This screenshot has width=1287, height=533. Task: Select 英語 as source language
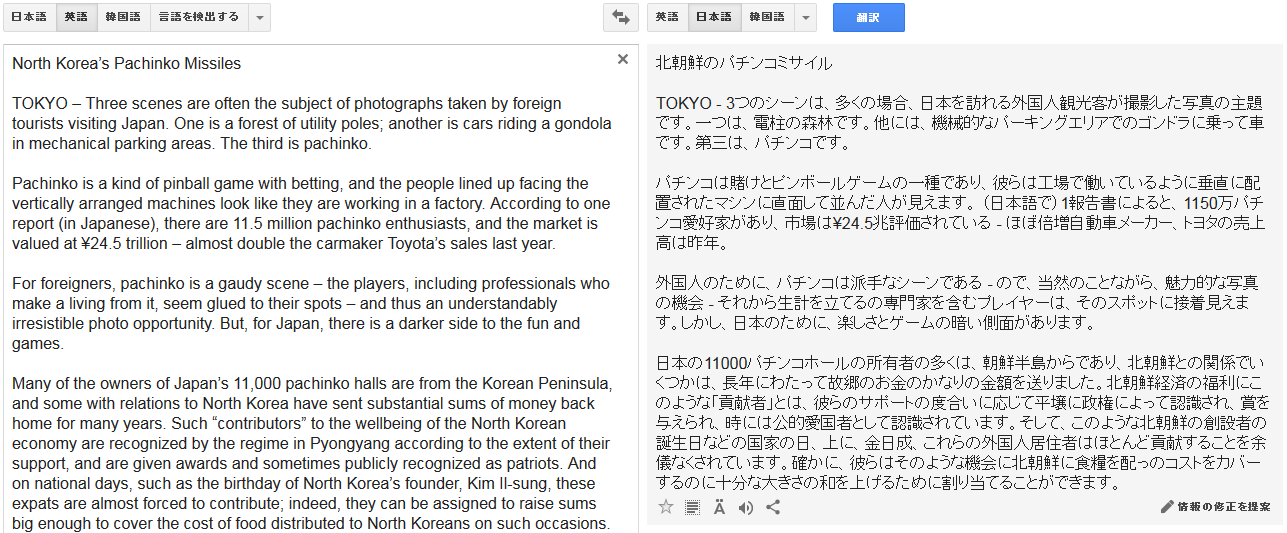coord(76,17)
